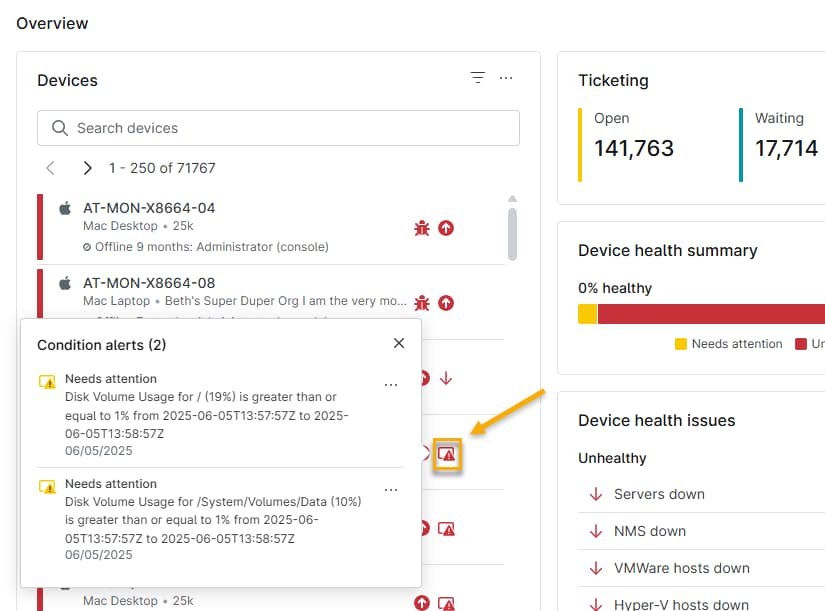Click the bug icon on AT-MON-X8664-04

tap(420, 228)
